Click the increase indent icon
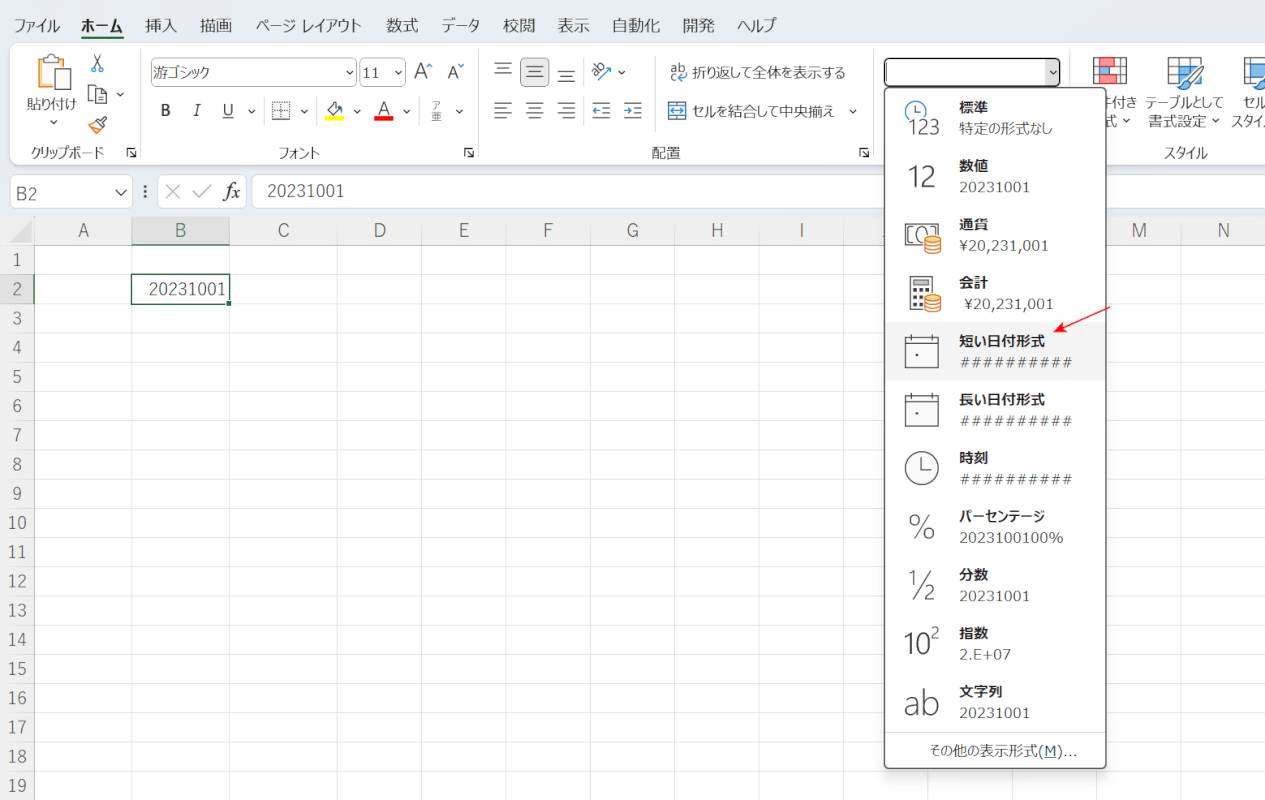Screen dimensions: 1265x800 tap(632, 111)
